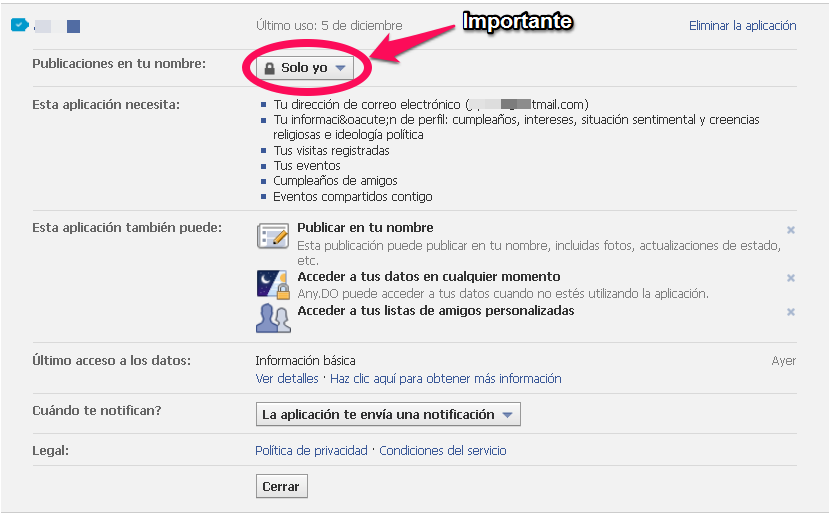Click Acceder a tus listas de amigos text
This screenshot has height=518, width=829.
pyautogui.click(x=435, y=311)
